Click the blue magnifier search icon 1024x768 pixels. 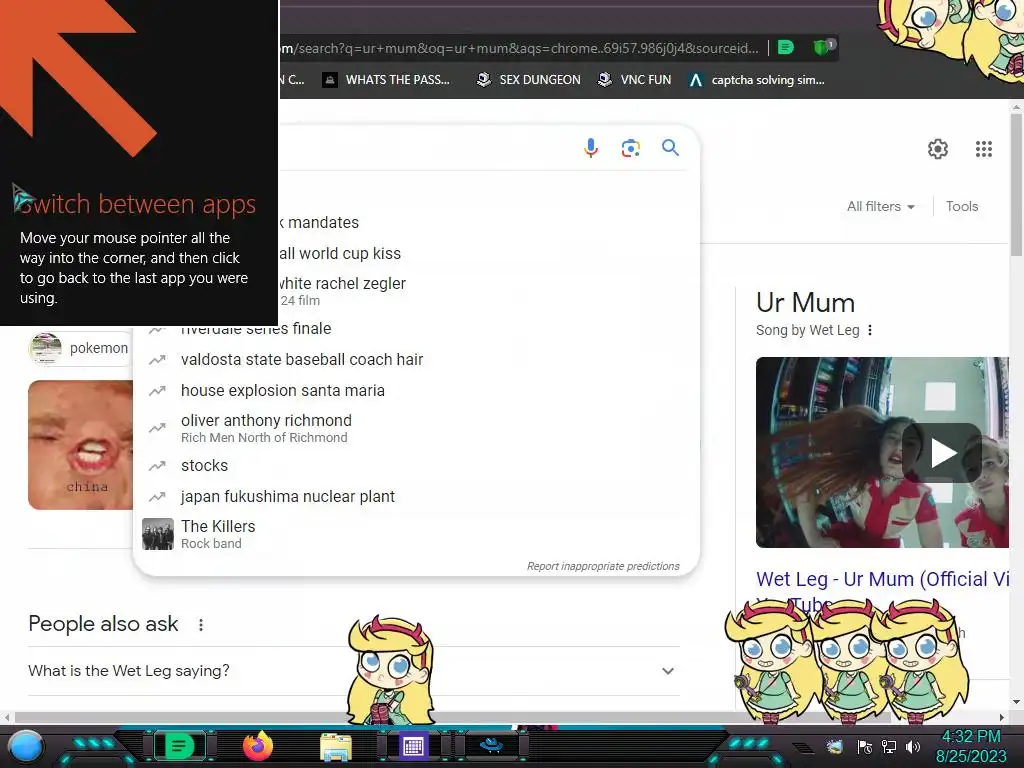pos(670,148)
